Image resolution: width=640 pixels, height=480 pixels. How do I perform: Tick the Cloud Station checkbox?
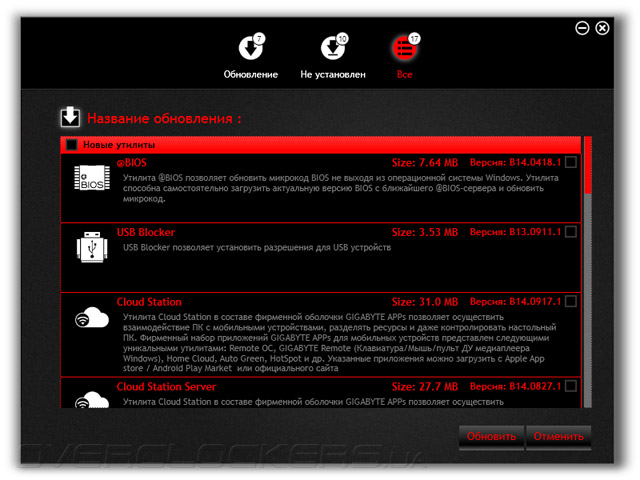click(571, 301)
